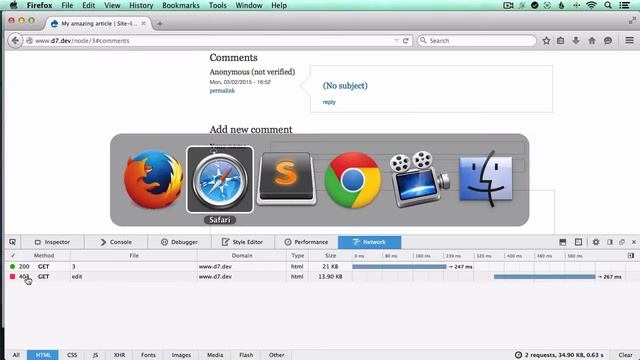Clear the network request list

click(625, 355)
